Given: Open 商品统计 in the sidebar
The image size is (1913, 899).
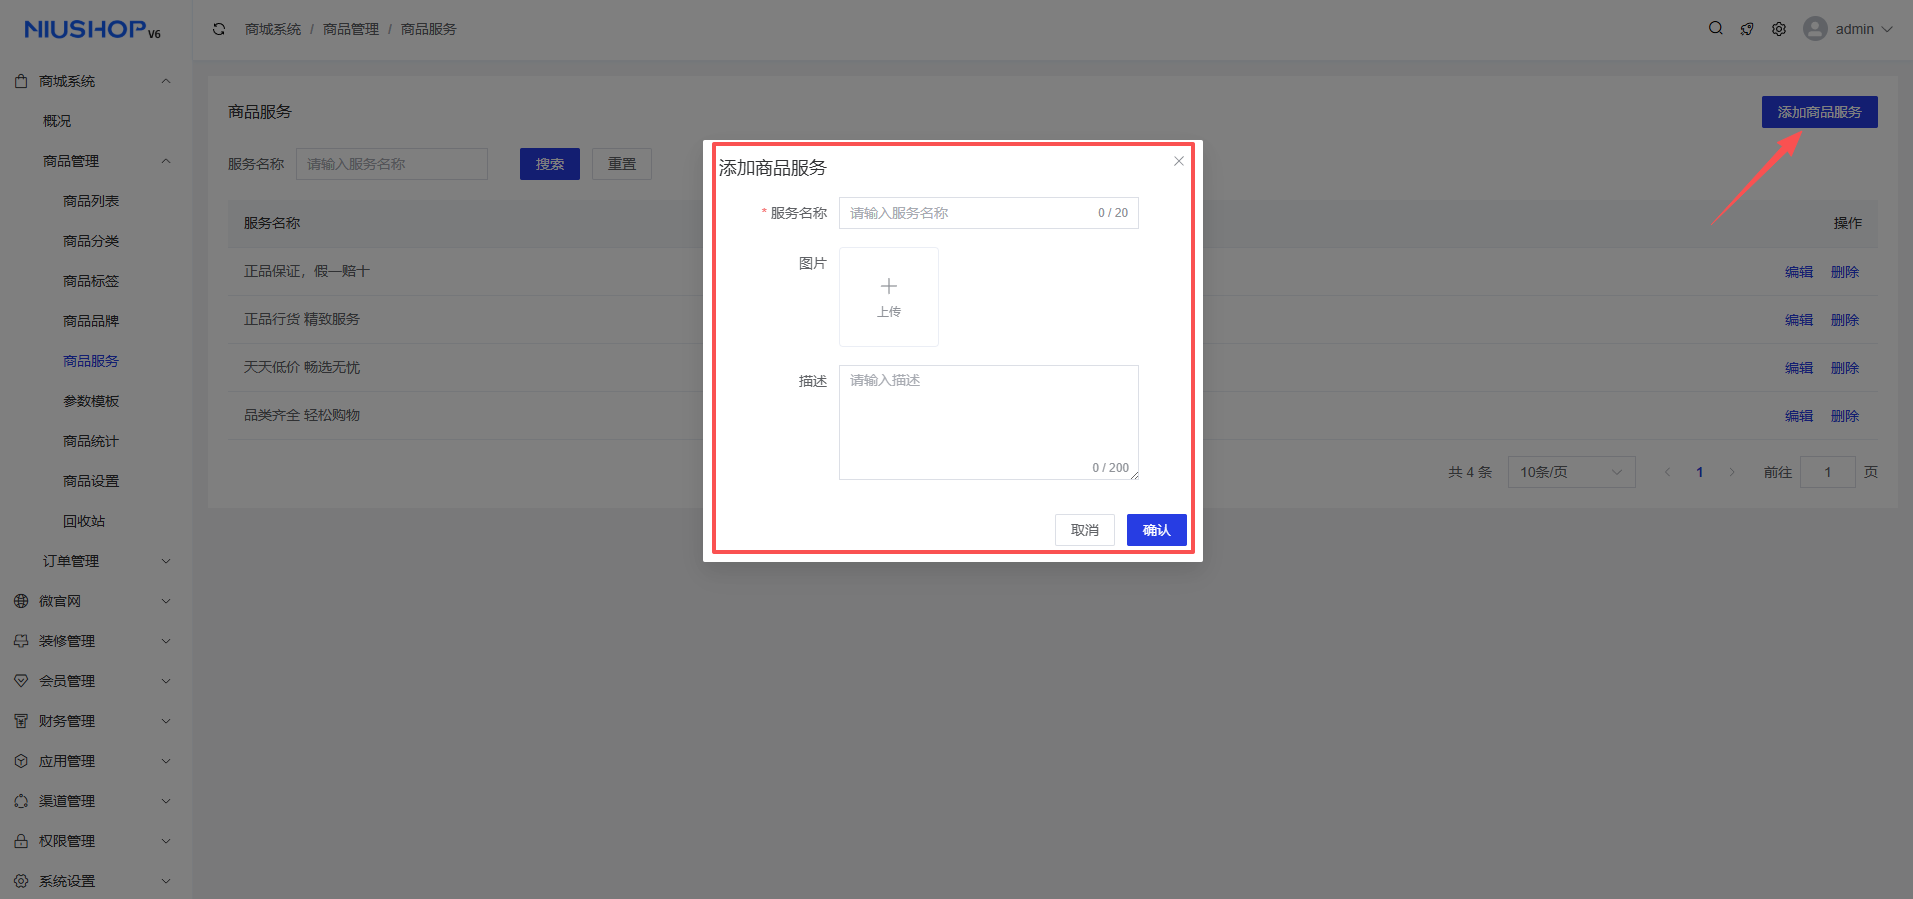Looking at the screenshot, I should point(91,441).
